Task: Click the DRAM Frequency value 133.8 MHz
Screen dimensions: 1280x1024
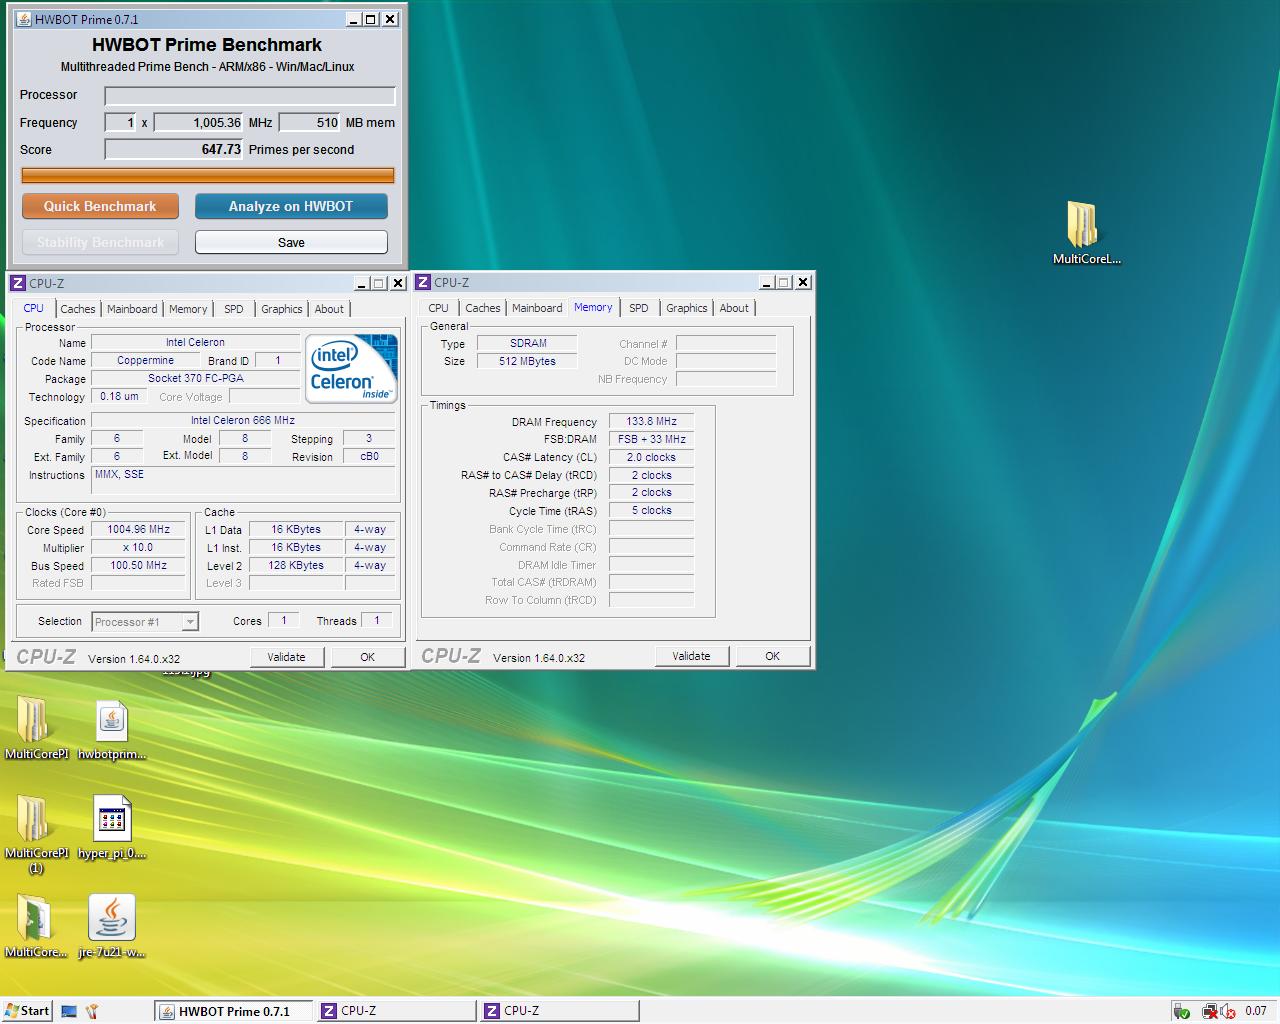Action: (651, 421)
